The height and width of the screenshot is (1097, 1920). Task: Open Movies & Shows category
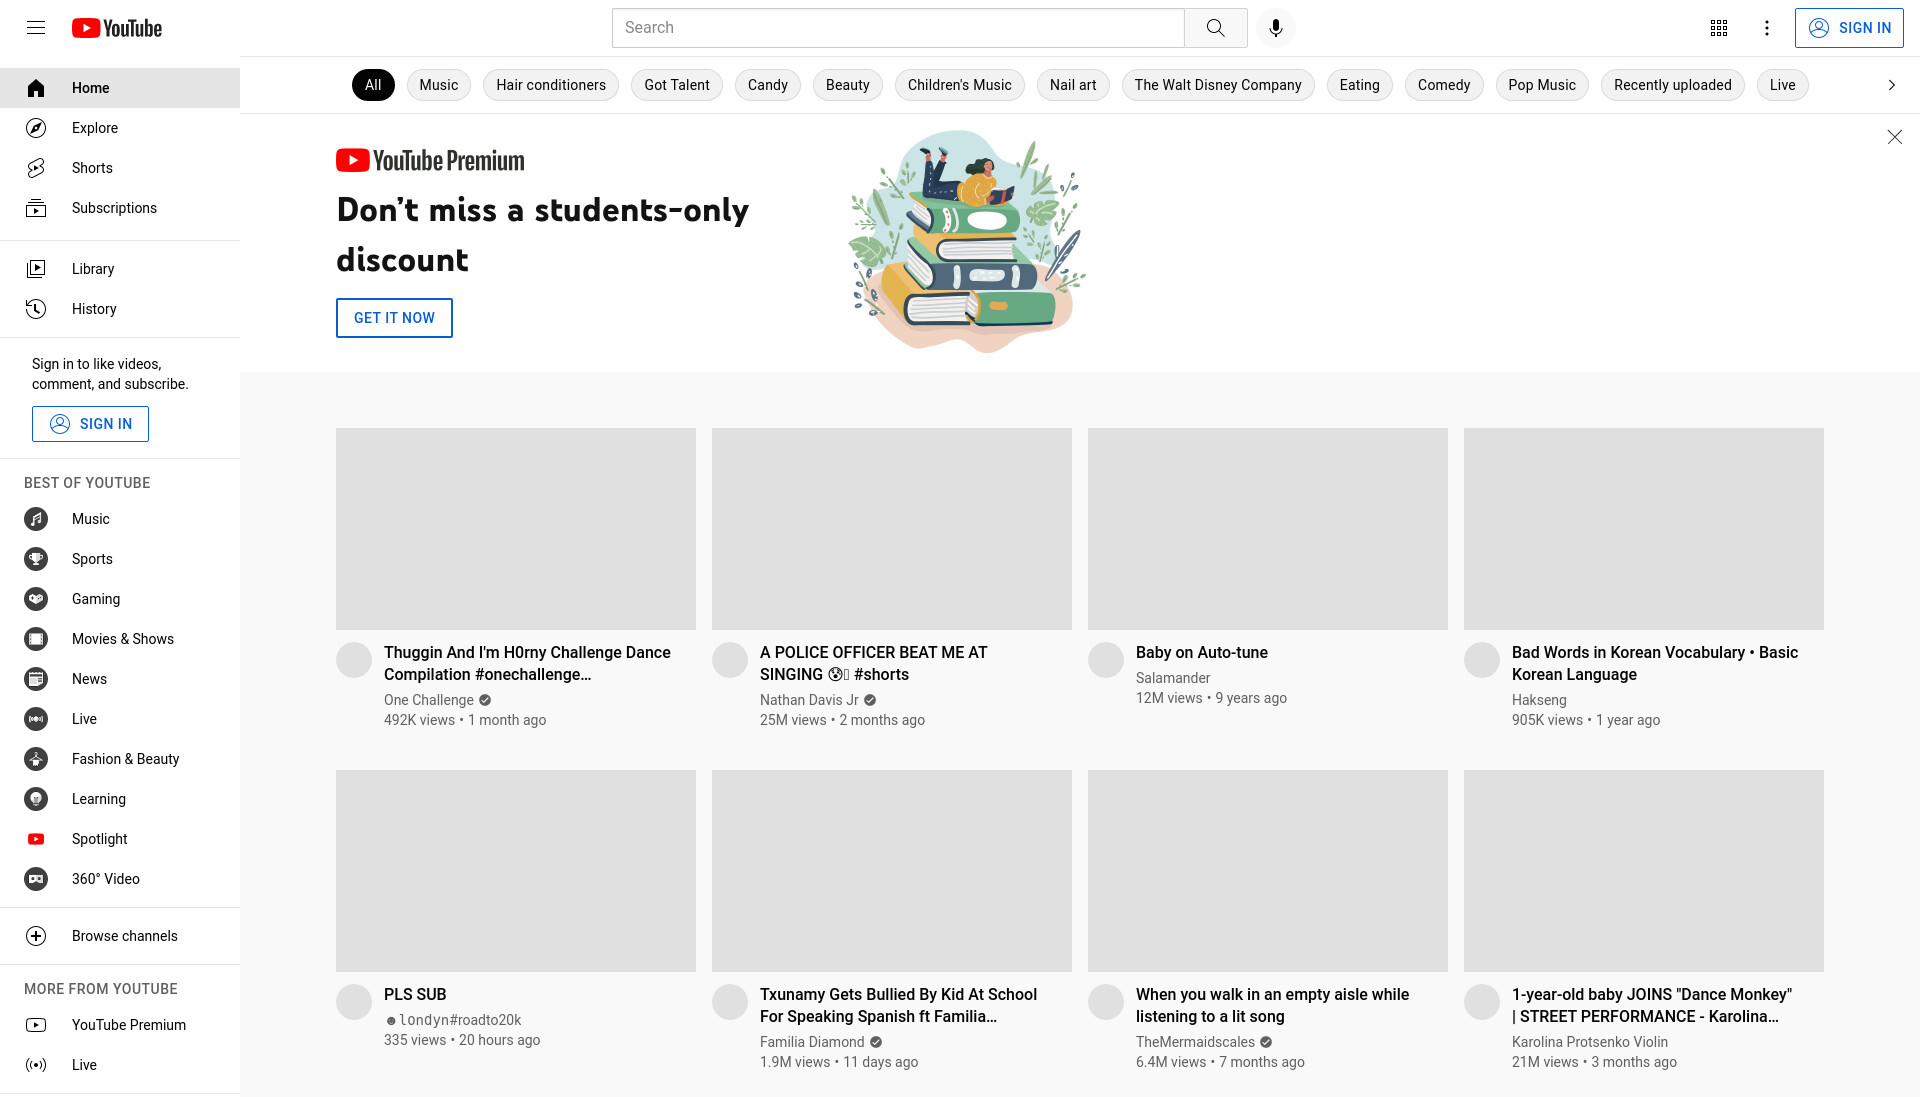tap(120, 639)
